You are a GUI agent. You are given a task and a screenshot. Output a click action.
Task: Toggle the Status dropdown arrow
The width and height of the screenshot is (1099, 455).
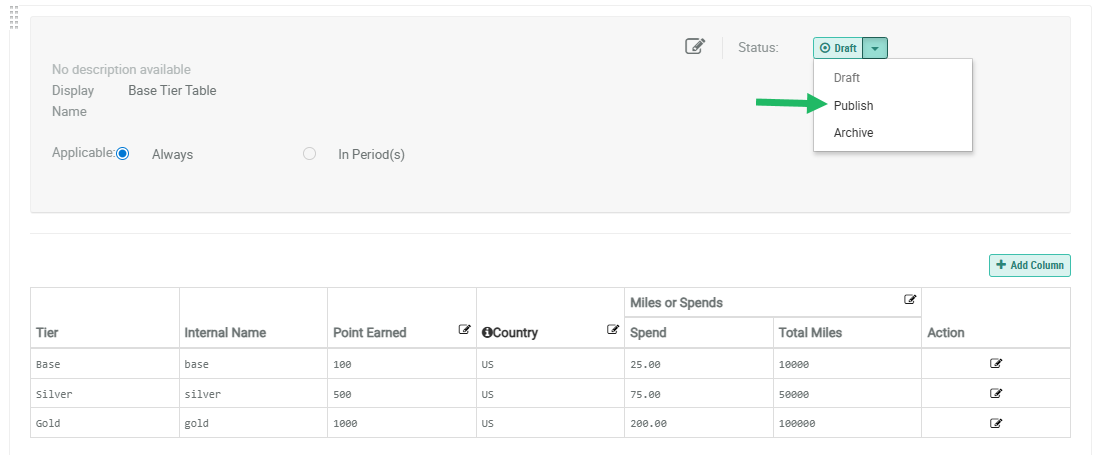[875, 48]
